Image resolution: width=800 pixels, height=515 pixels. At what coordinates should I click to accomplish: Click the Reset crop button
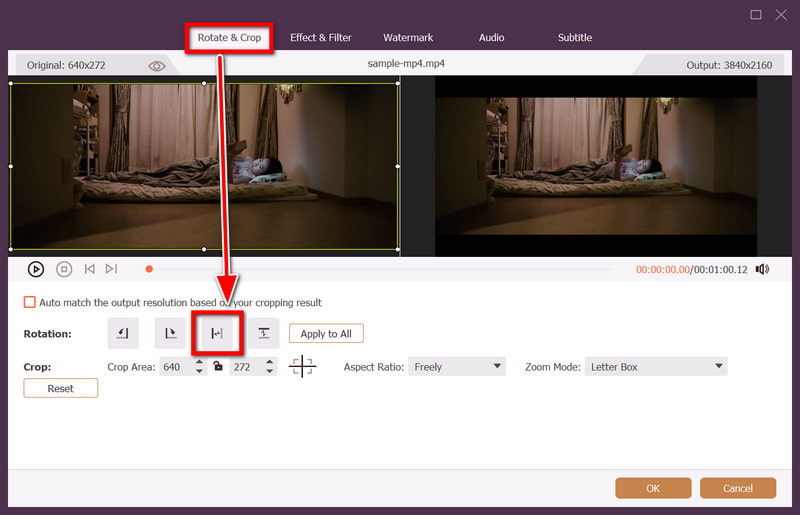(61, 388)
